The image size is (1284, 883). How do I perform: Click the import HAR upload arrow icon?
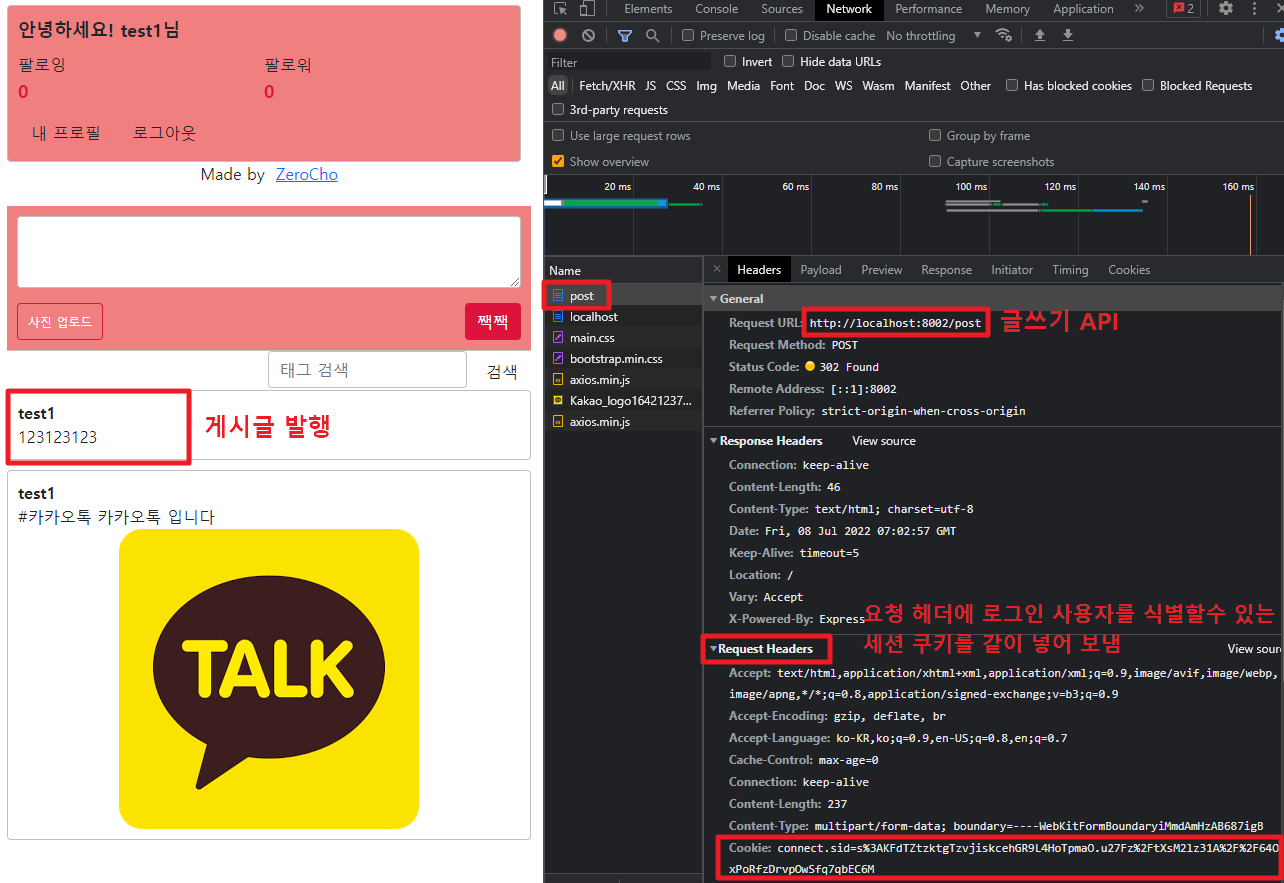(1040, 35)
